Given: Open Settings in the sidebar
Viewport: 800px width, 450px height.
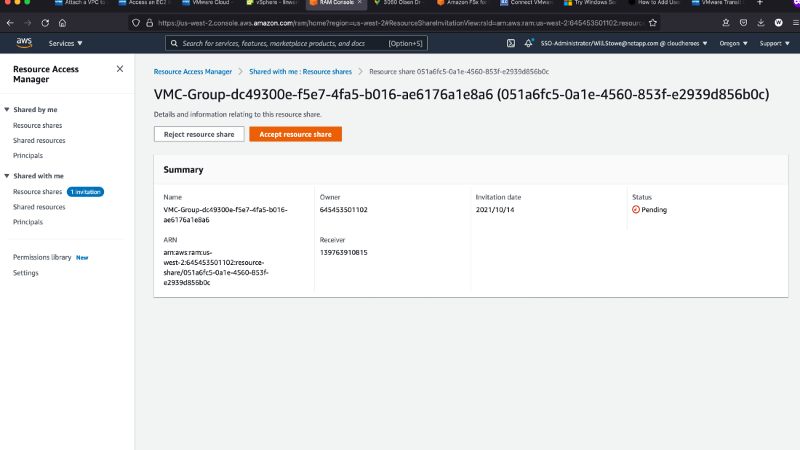Looking at the screenshot, I should click(x=26, y=273).
